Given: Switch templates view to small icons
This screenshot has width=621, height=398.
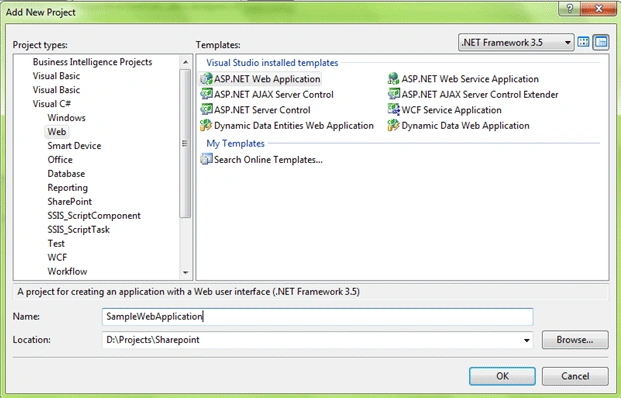Looking at the screenshot, I should 601,42.
